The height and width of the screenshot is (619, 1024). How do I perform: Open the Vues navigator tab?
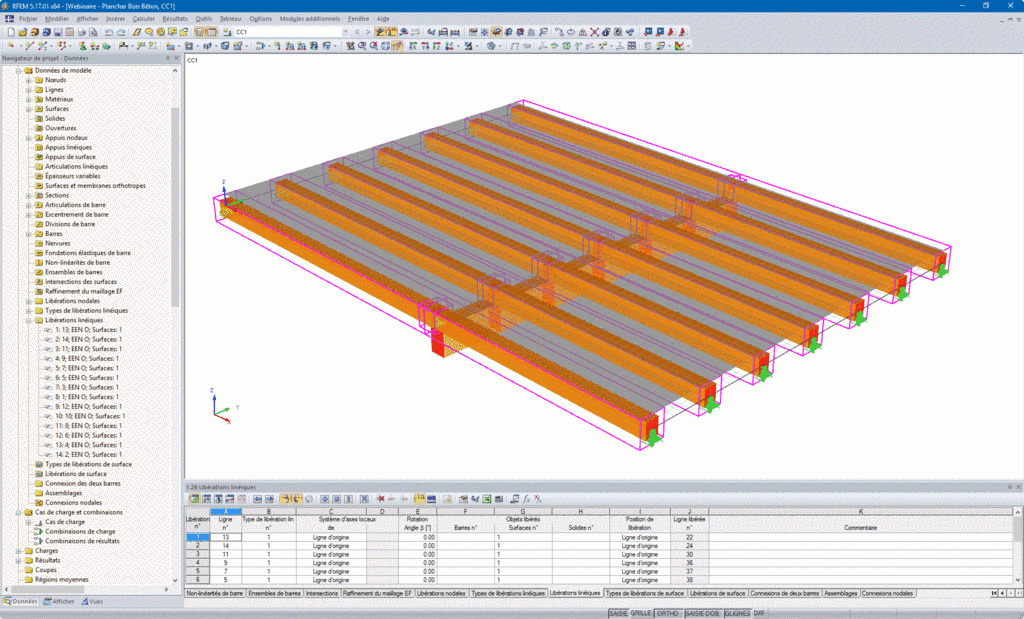(x=92, y=601)
